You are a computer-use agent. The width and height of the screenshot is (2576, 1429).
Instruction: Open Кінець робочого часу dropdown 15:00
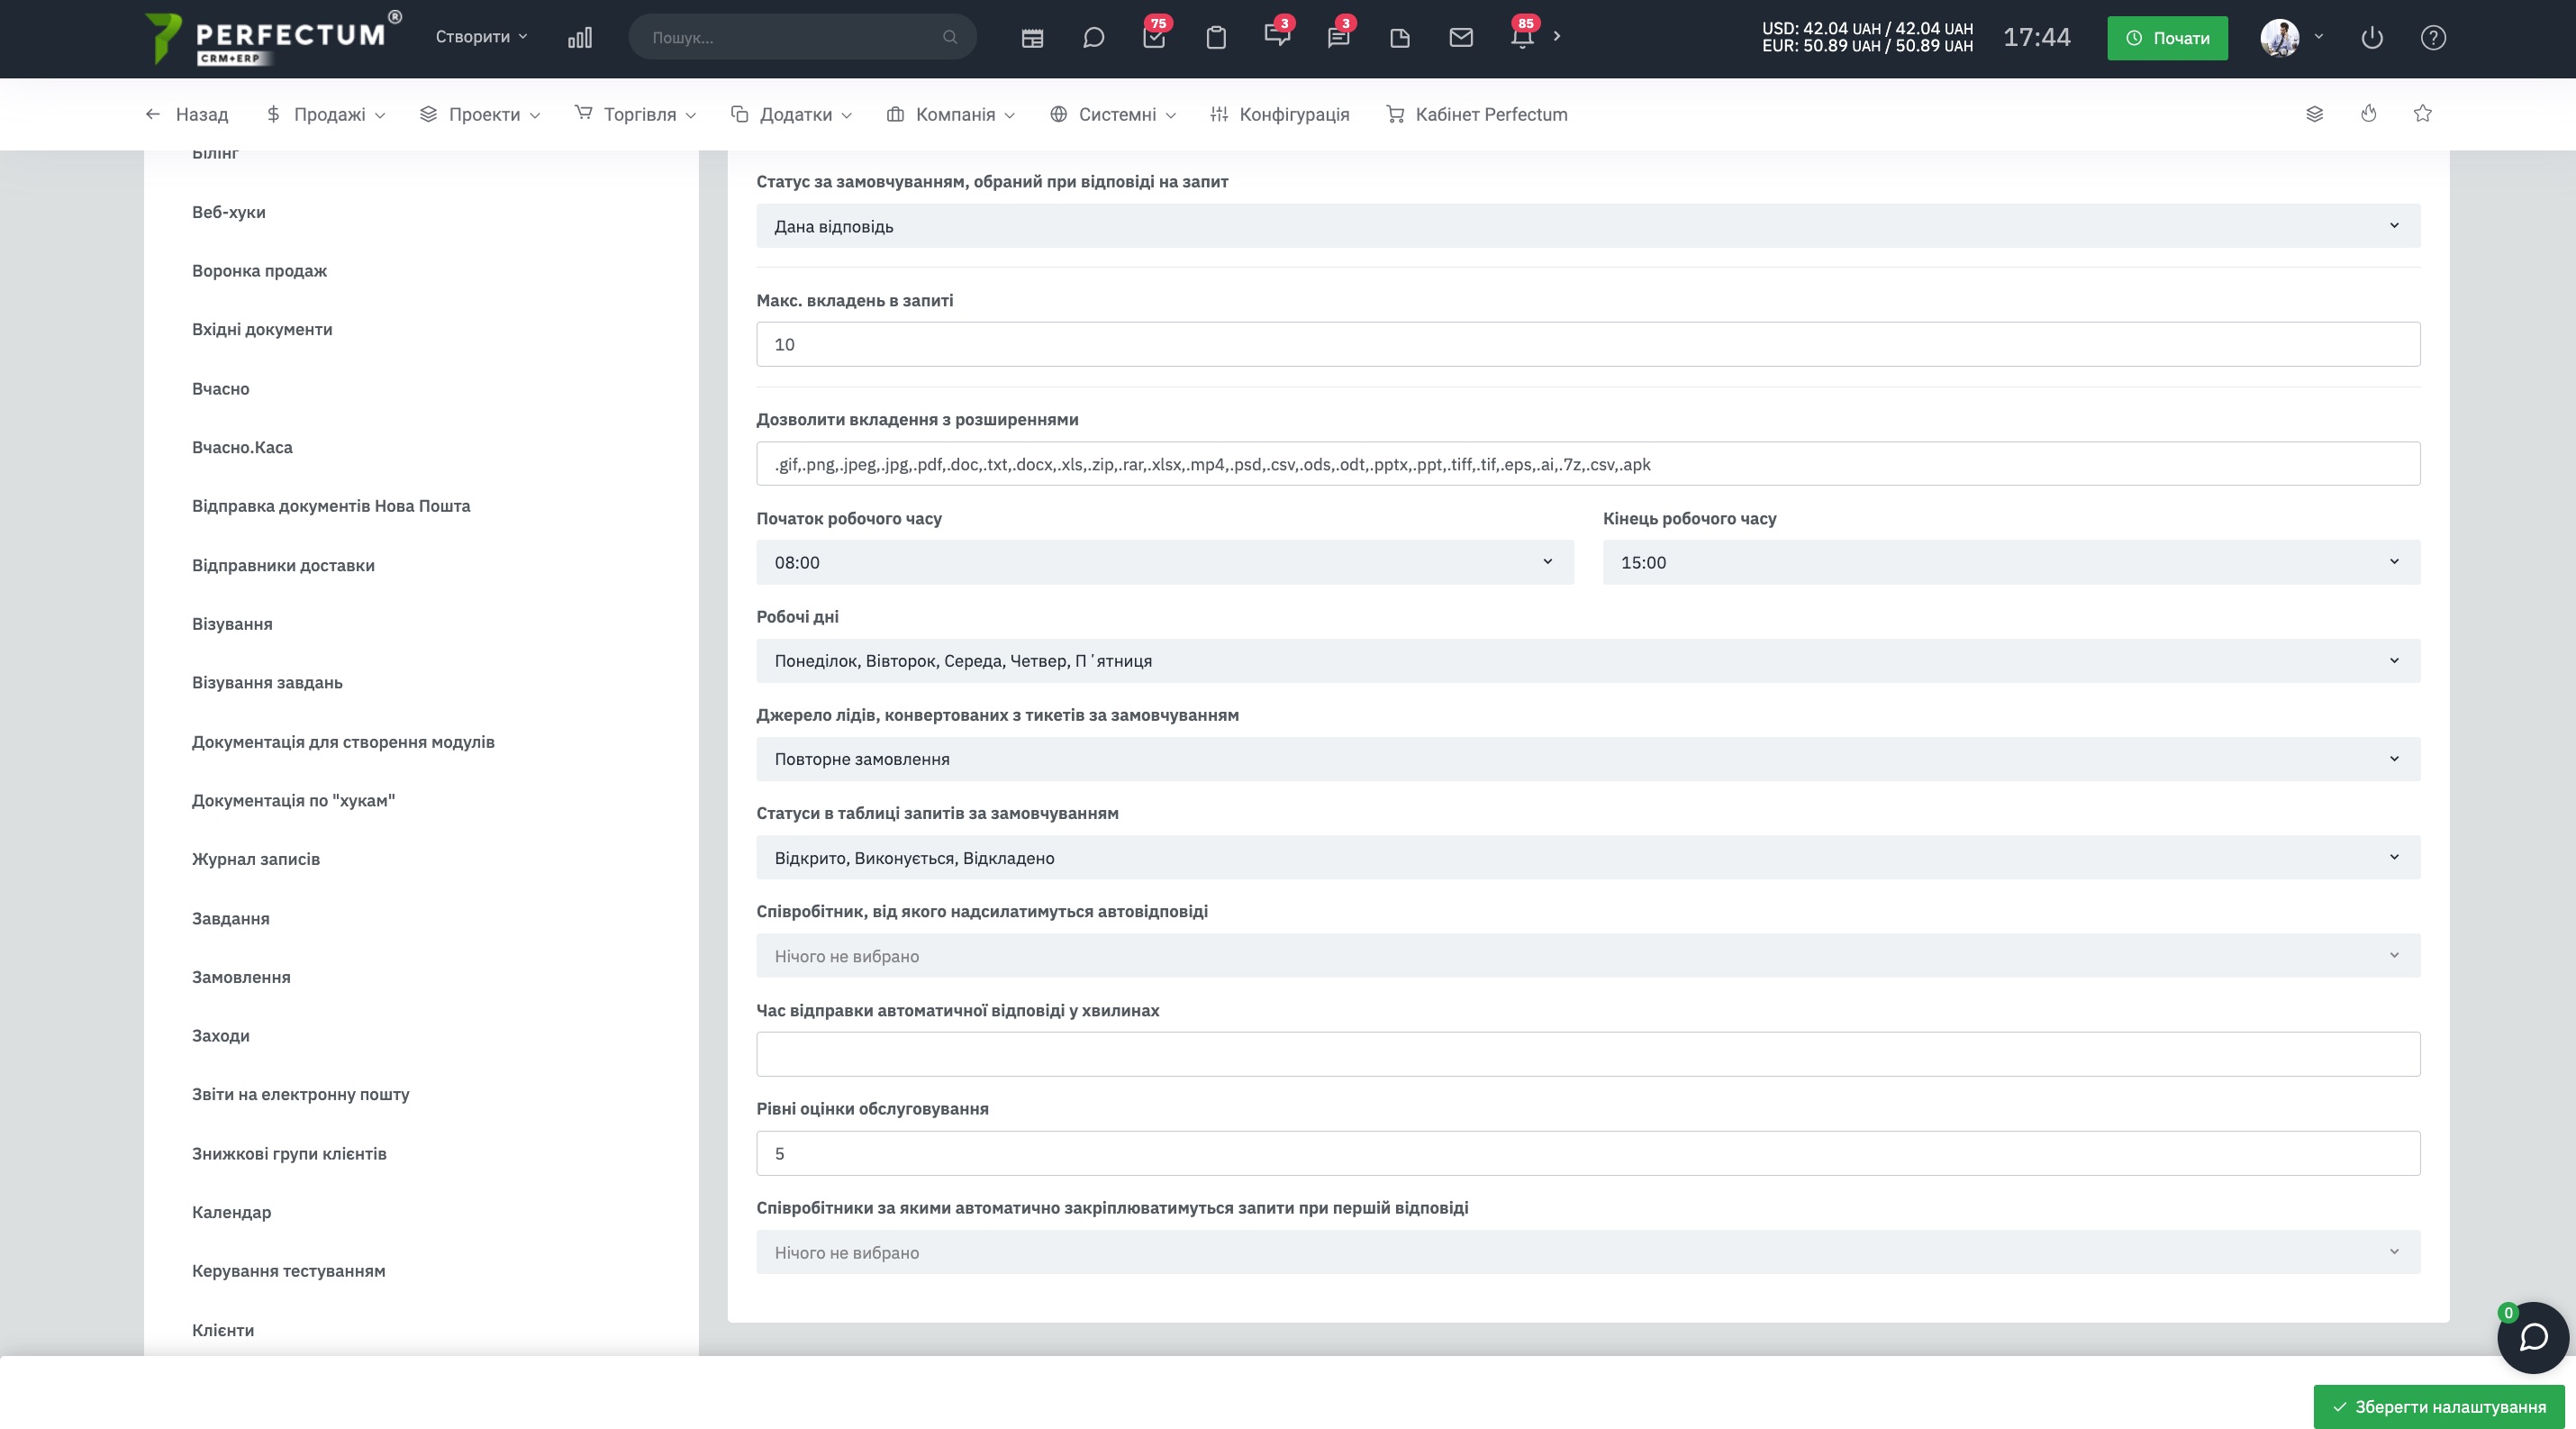2011,562
